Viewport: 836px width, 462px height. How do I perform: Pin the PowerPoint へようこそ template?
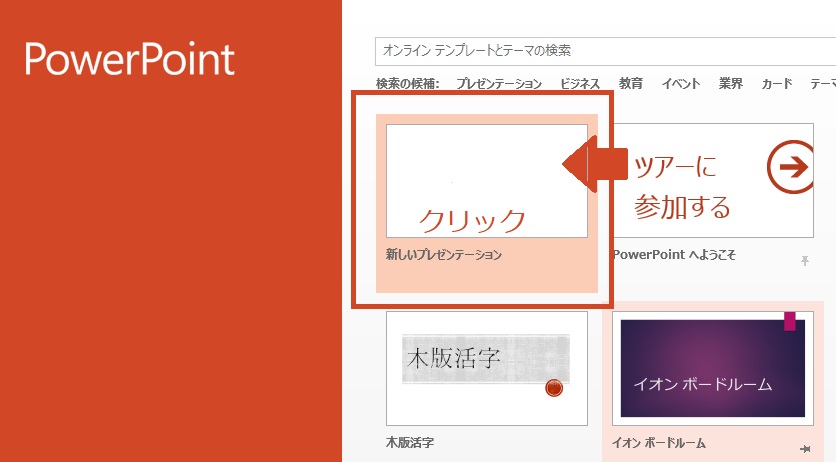point(805,260)
